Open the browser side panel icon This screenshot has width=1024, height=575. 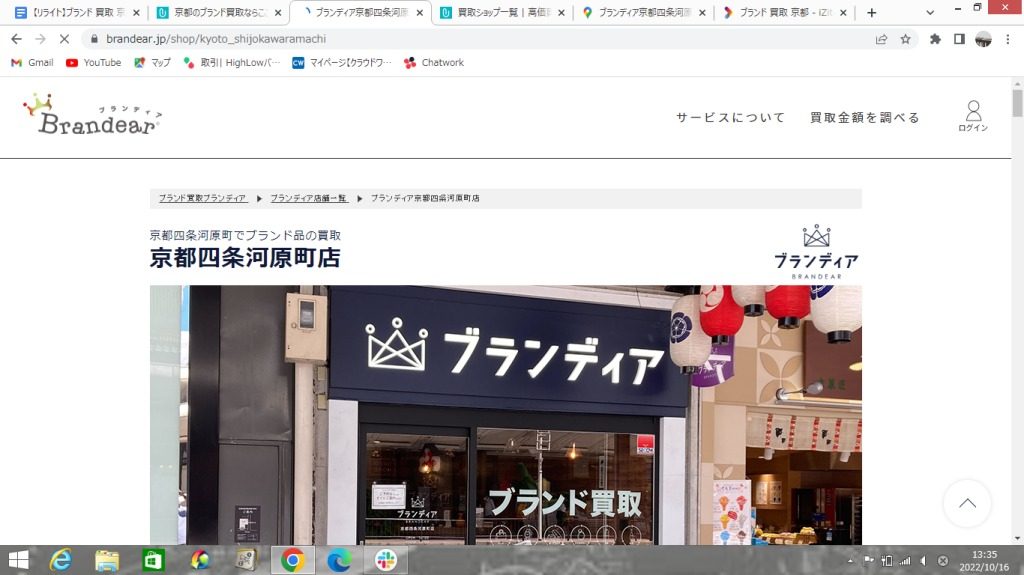pyautogui.click(x=959, y=39)
